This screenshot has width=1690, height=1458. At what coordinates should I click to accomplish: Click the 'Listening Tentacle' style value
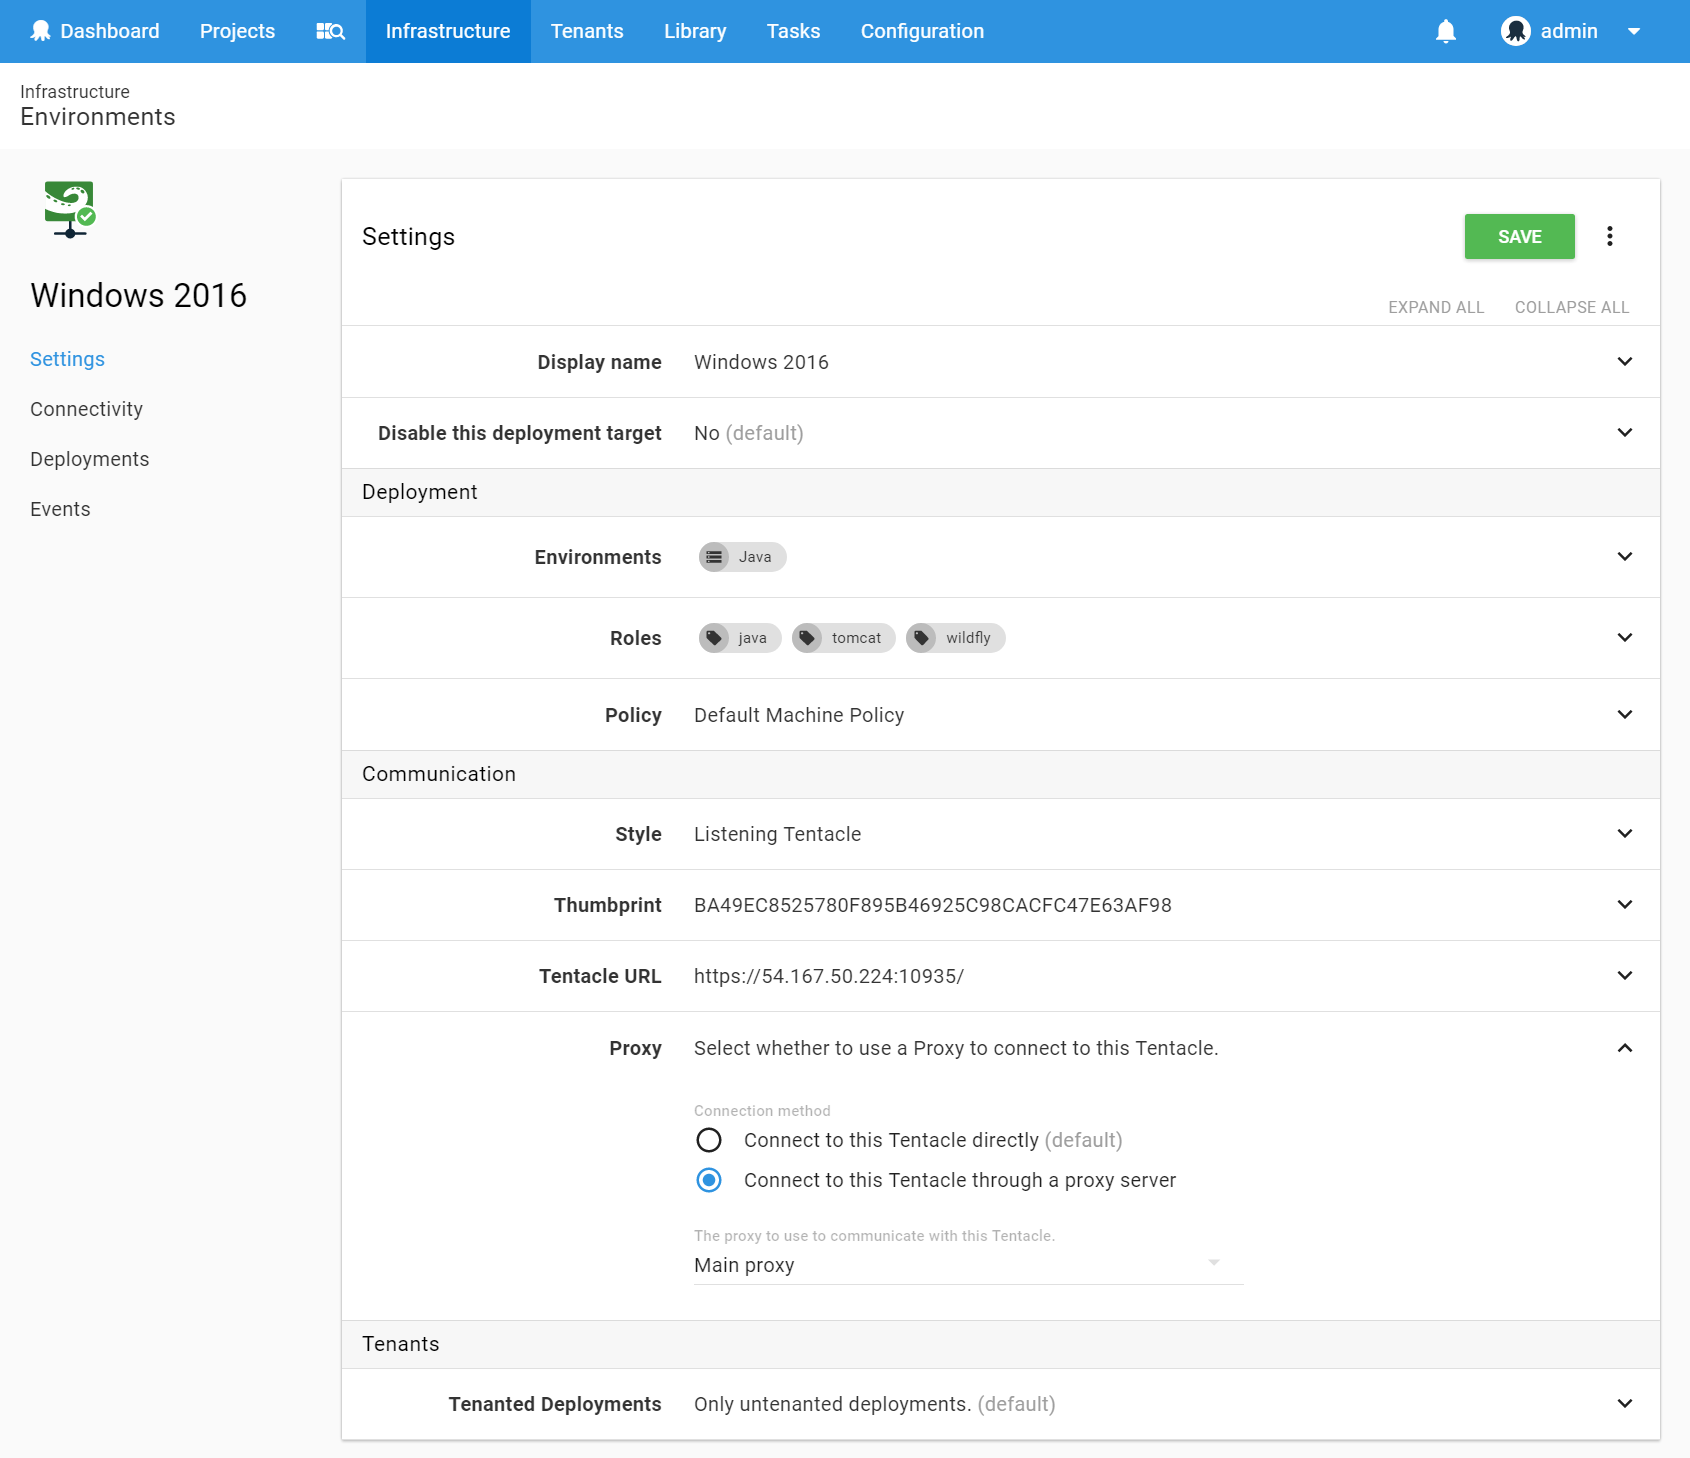click(777, 834)
